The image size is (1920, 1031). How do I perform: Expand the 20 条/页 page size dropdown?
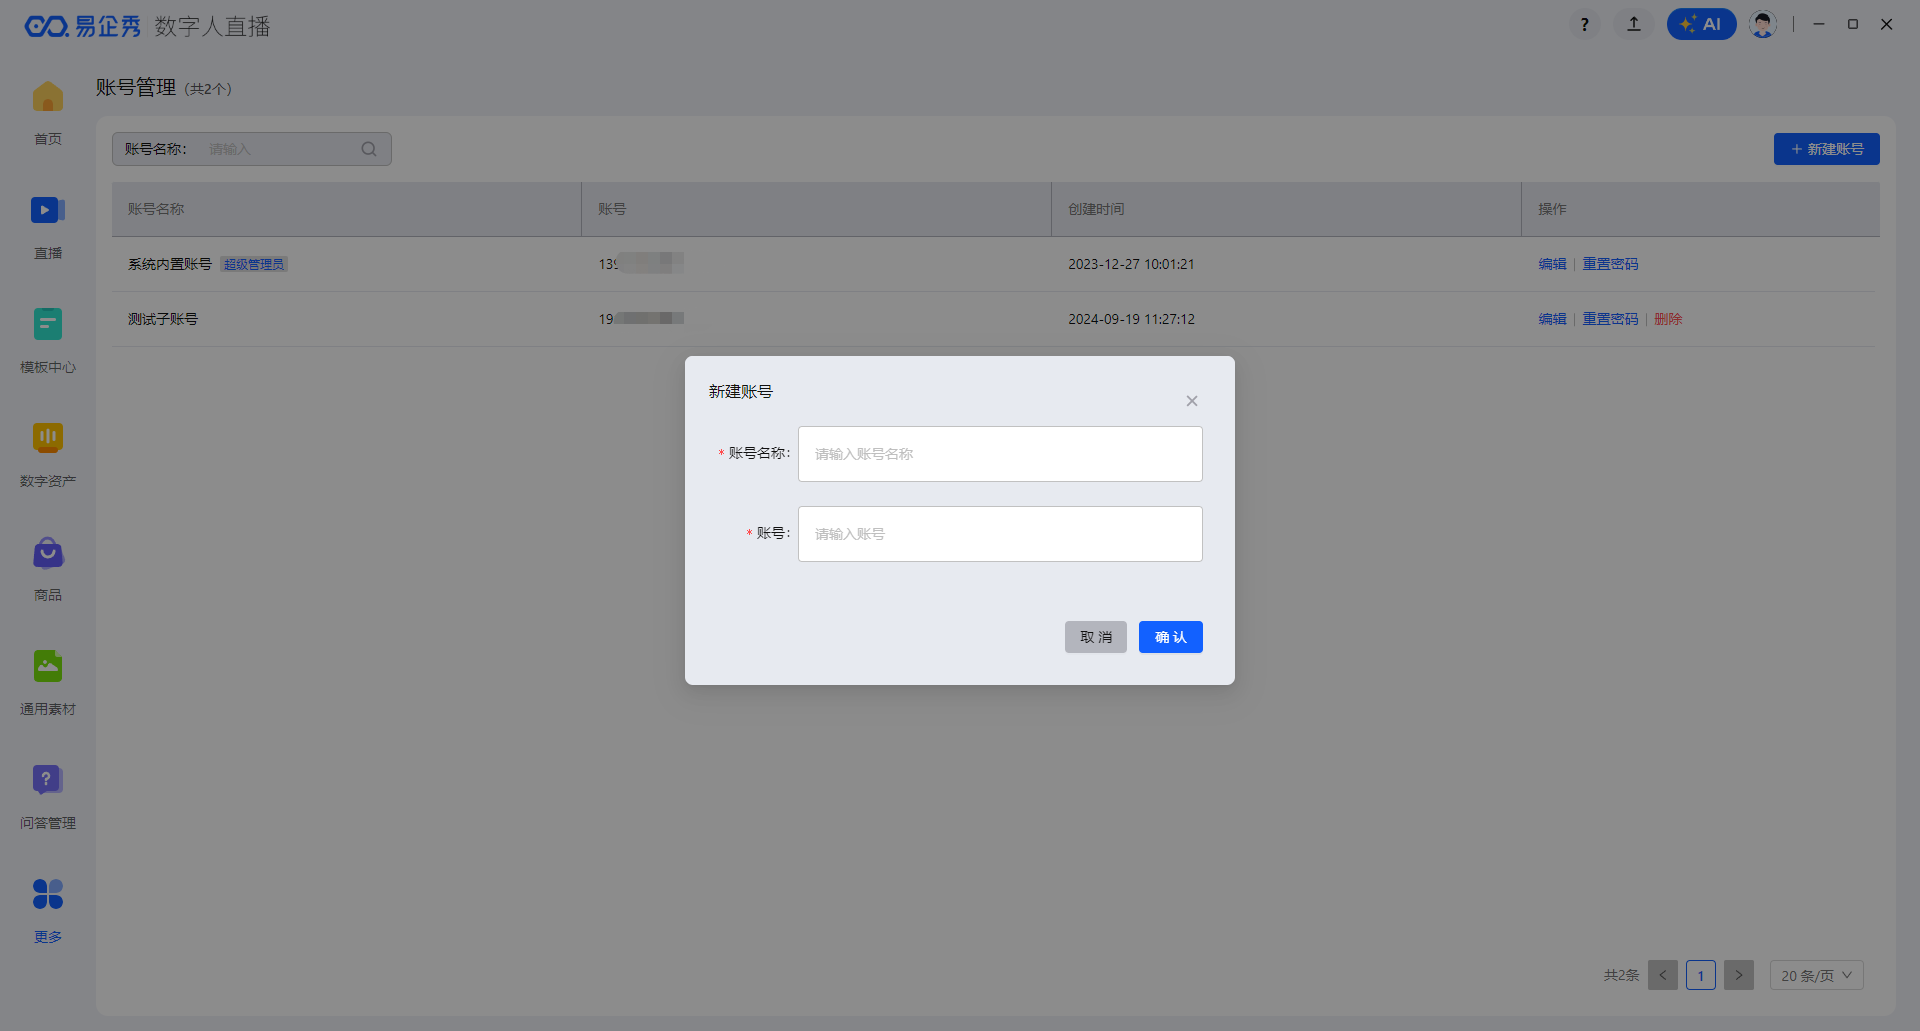1816,975
